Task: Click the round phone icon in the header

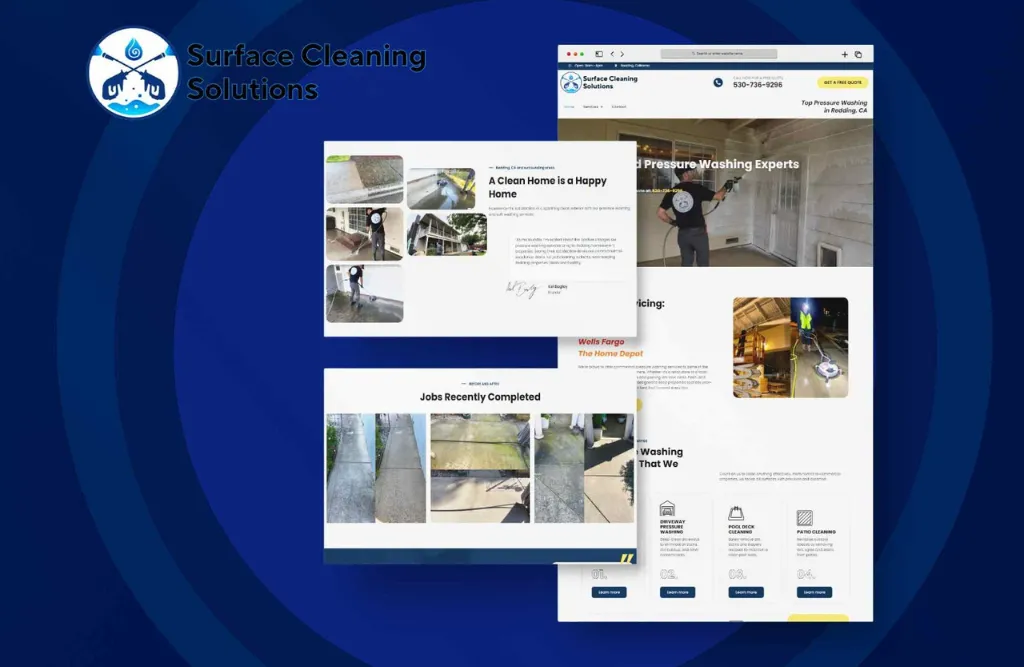Action: point(718,82)
